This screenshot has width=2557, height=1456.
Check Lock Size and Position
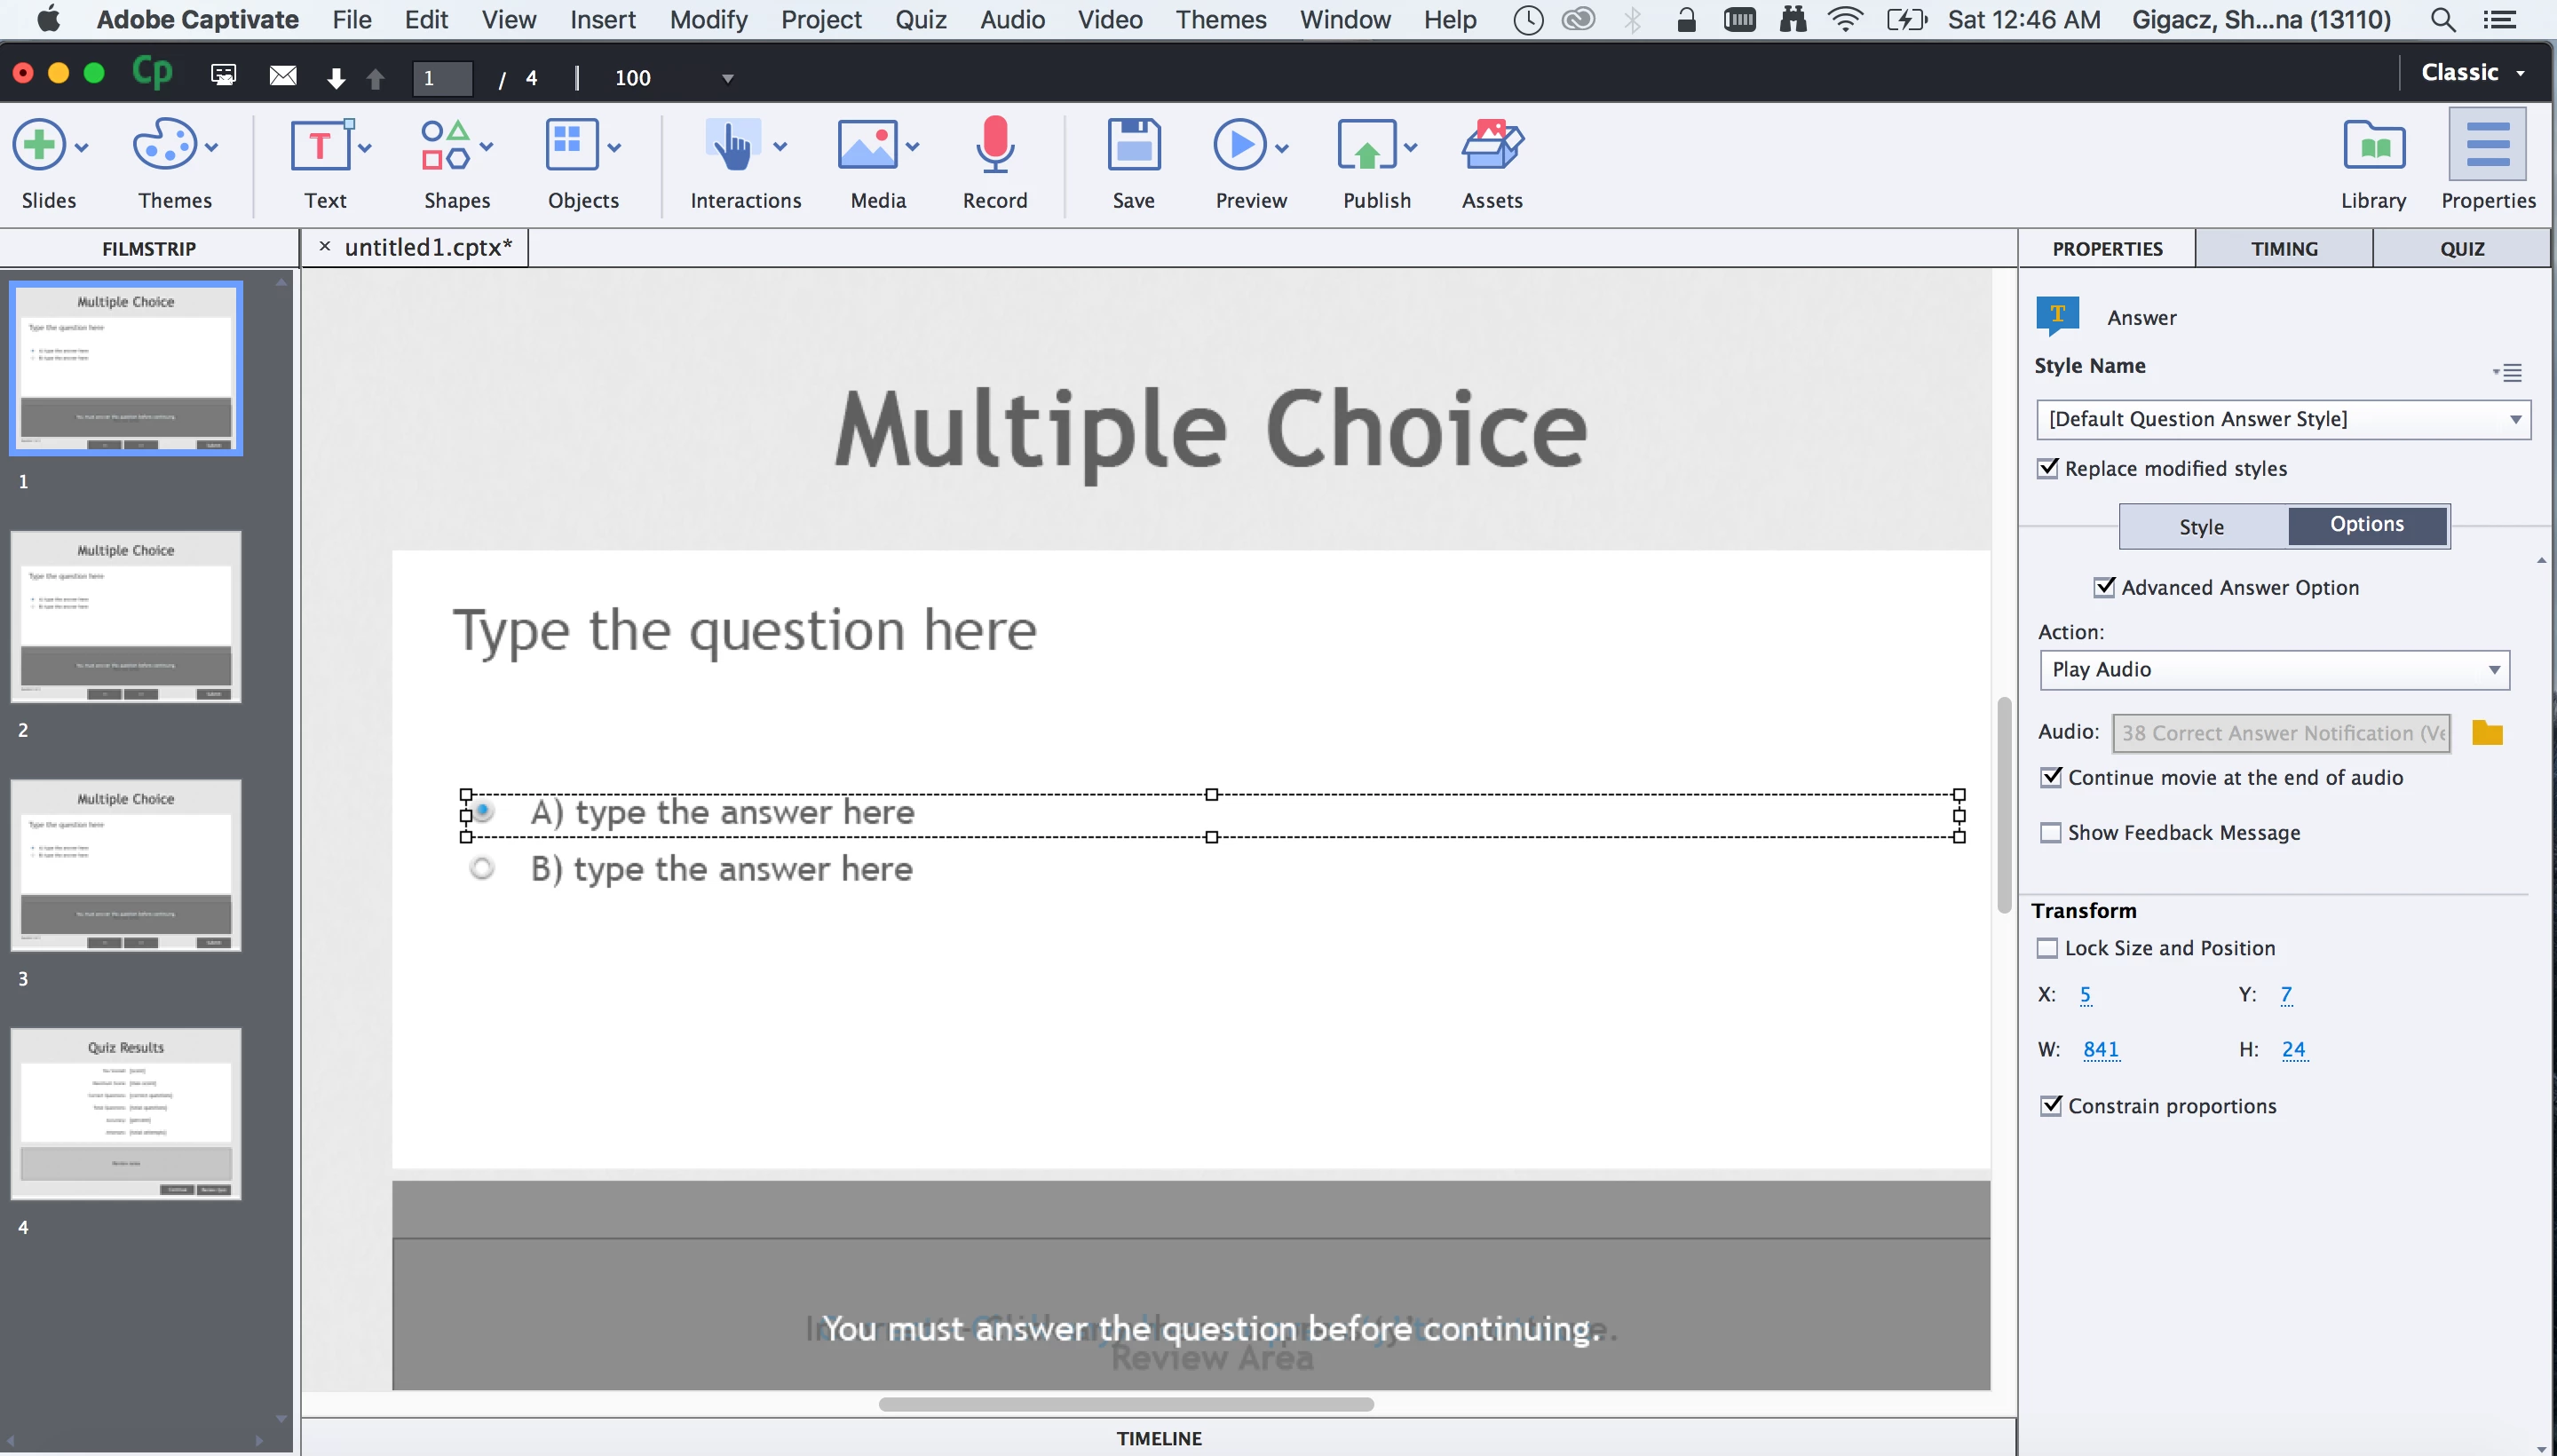[2047, 948]
